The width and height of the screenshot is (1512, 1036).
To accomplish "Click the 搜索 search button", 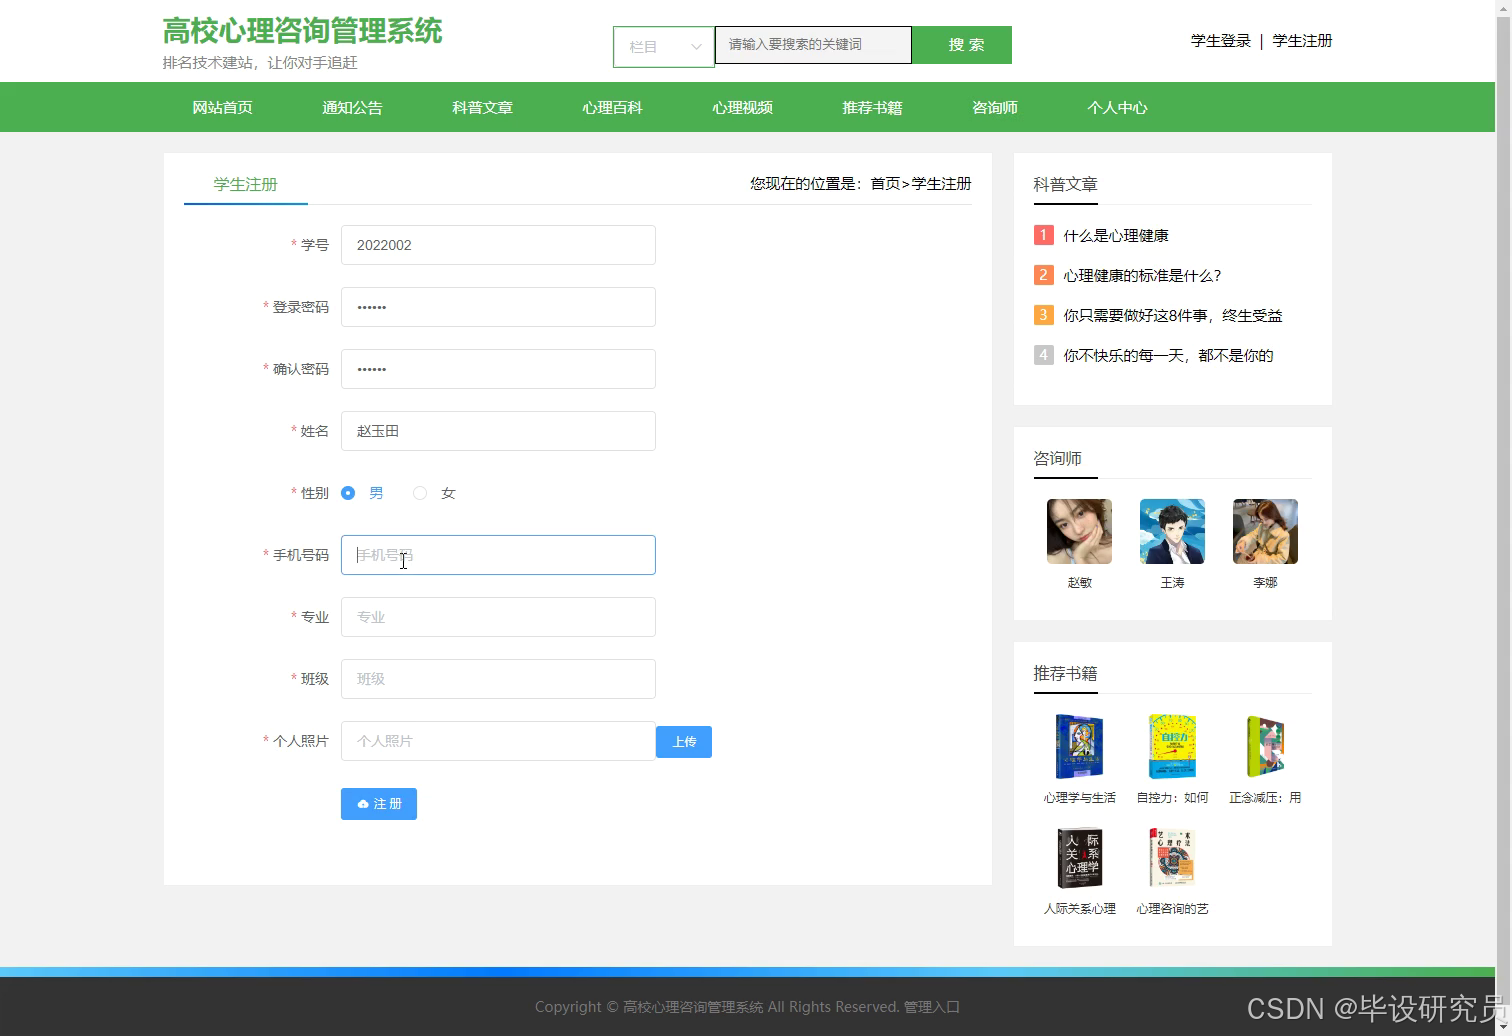I will pos(962,45).
